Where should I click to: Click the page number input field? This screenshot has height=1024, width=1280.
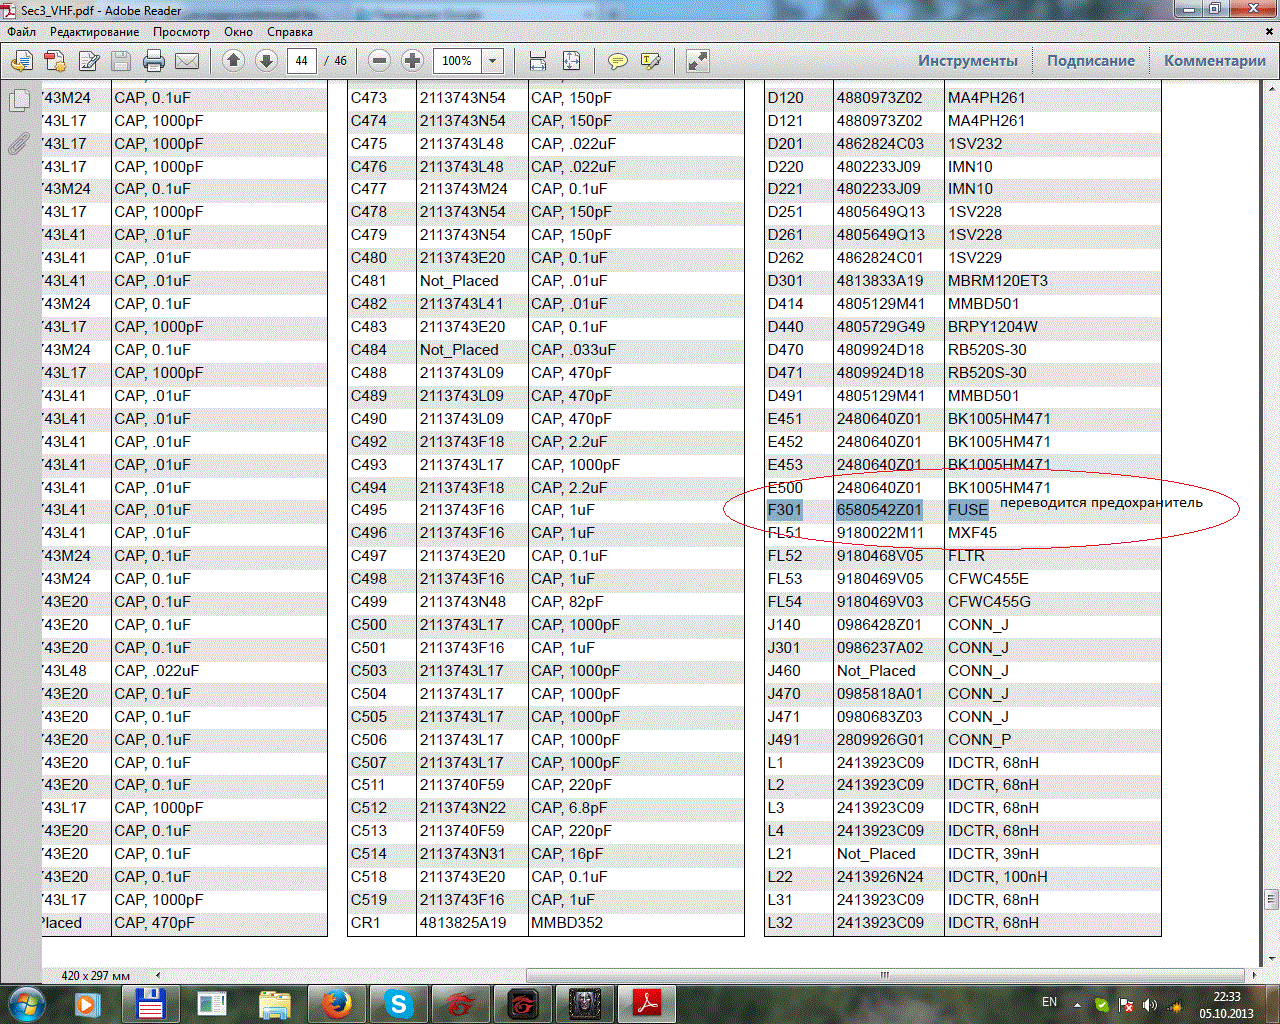301,61
